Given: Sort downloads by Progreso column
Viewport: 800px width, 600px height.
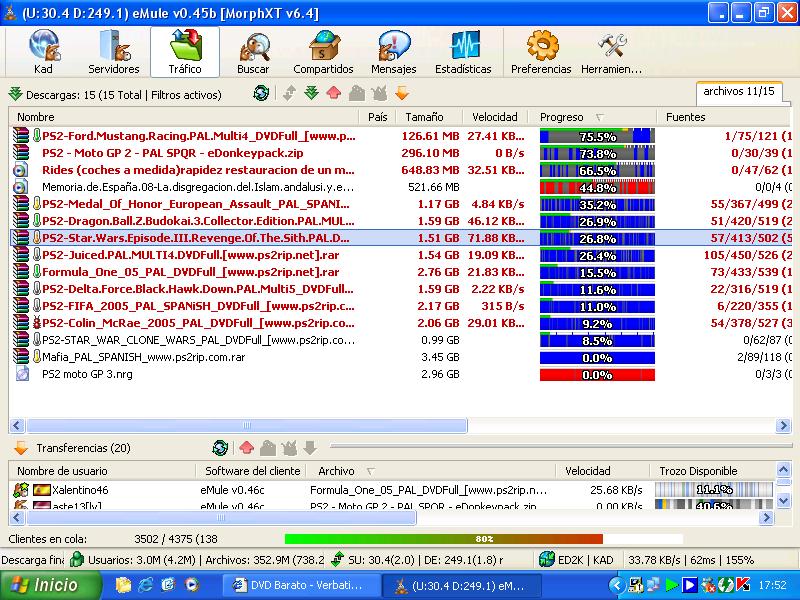Looking at the screenshot, I should [592, 117].
